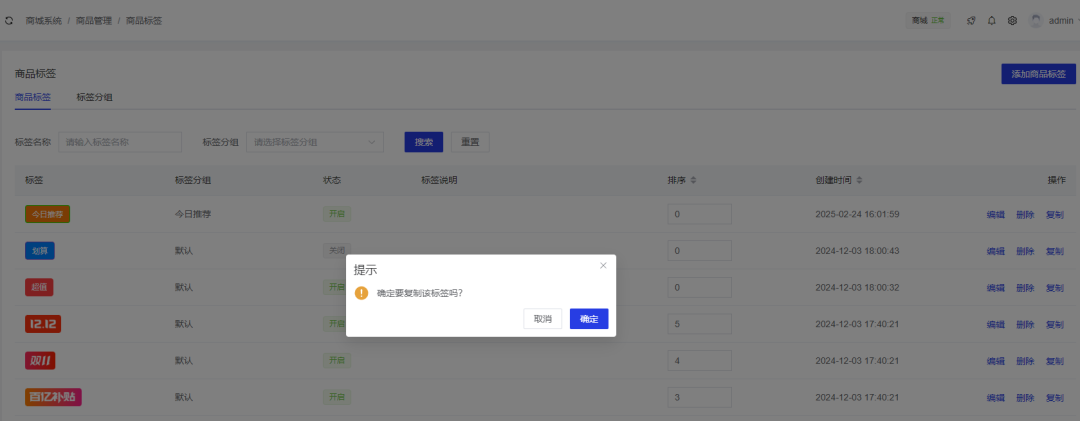Open the notification bell
Viewport: 1080px width, 421px height.
point(992,20)
